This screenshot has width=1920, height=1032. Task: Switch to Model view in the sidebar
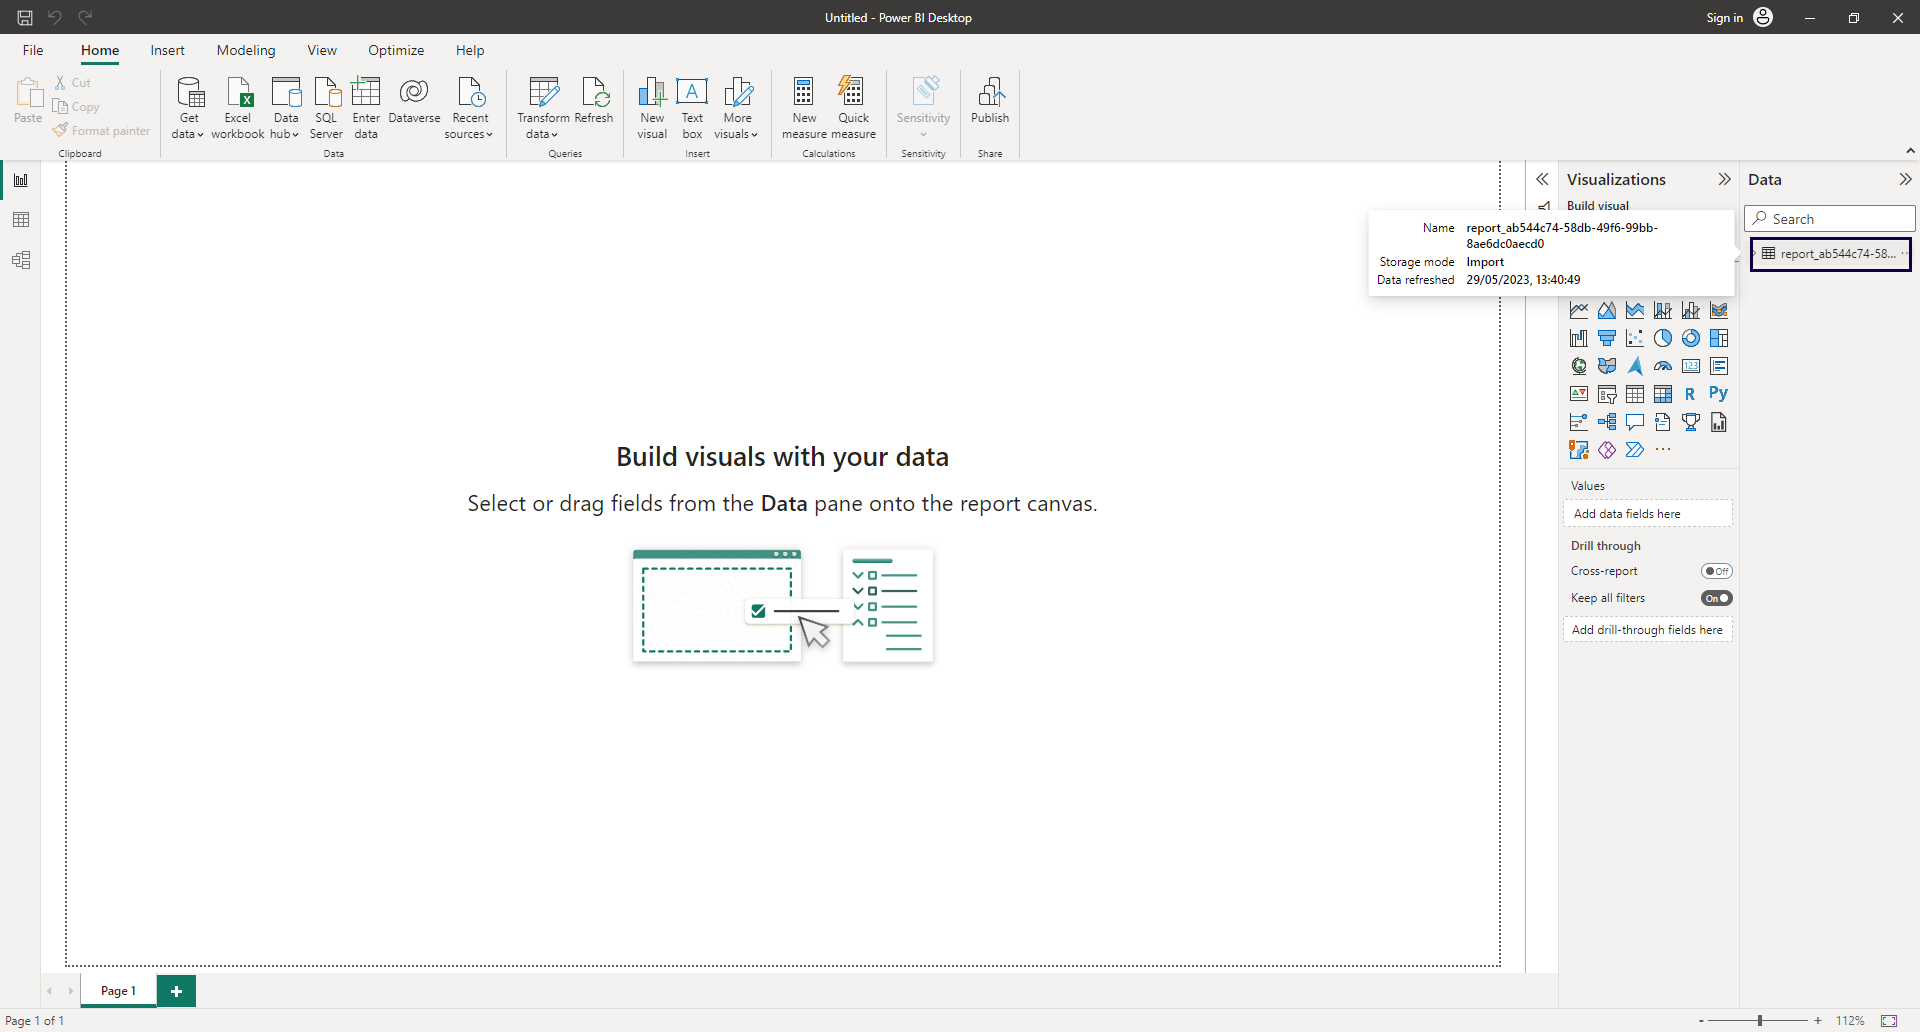click(21, 259)
